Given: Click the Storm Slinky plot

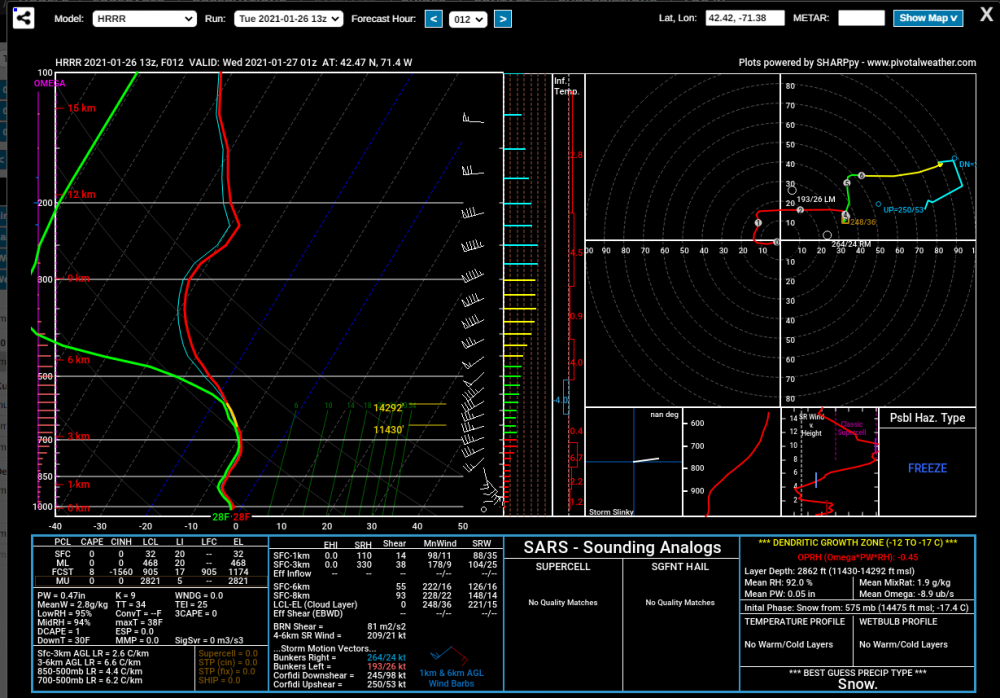Looking at the screenshot, I should [633, 461].
